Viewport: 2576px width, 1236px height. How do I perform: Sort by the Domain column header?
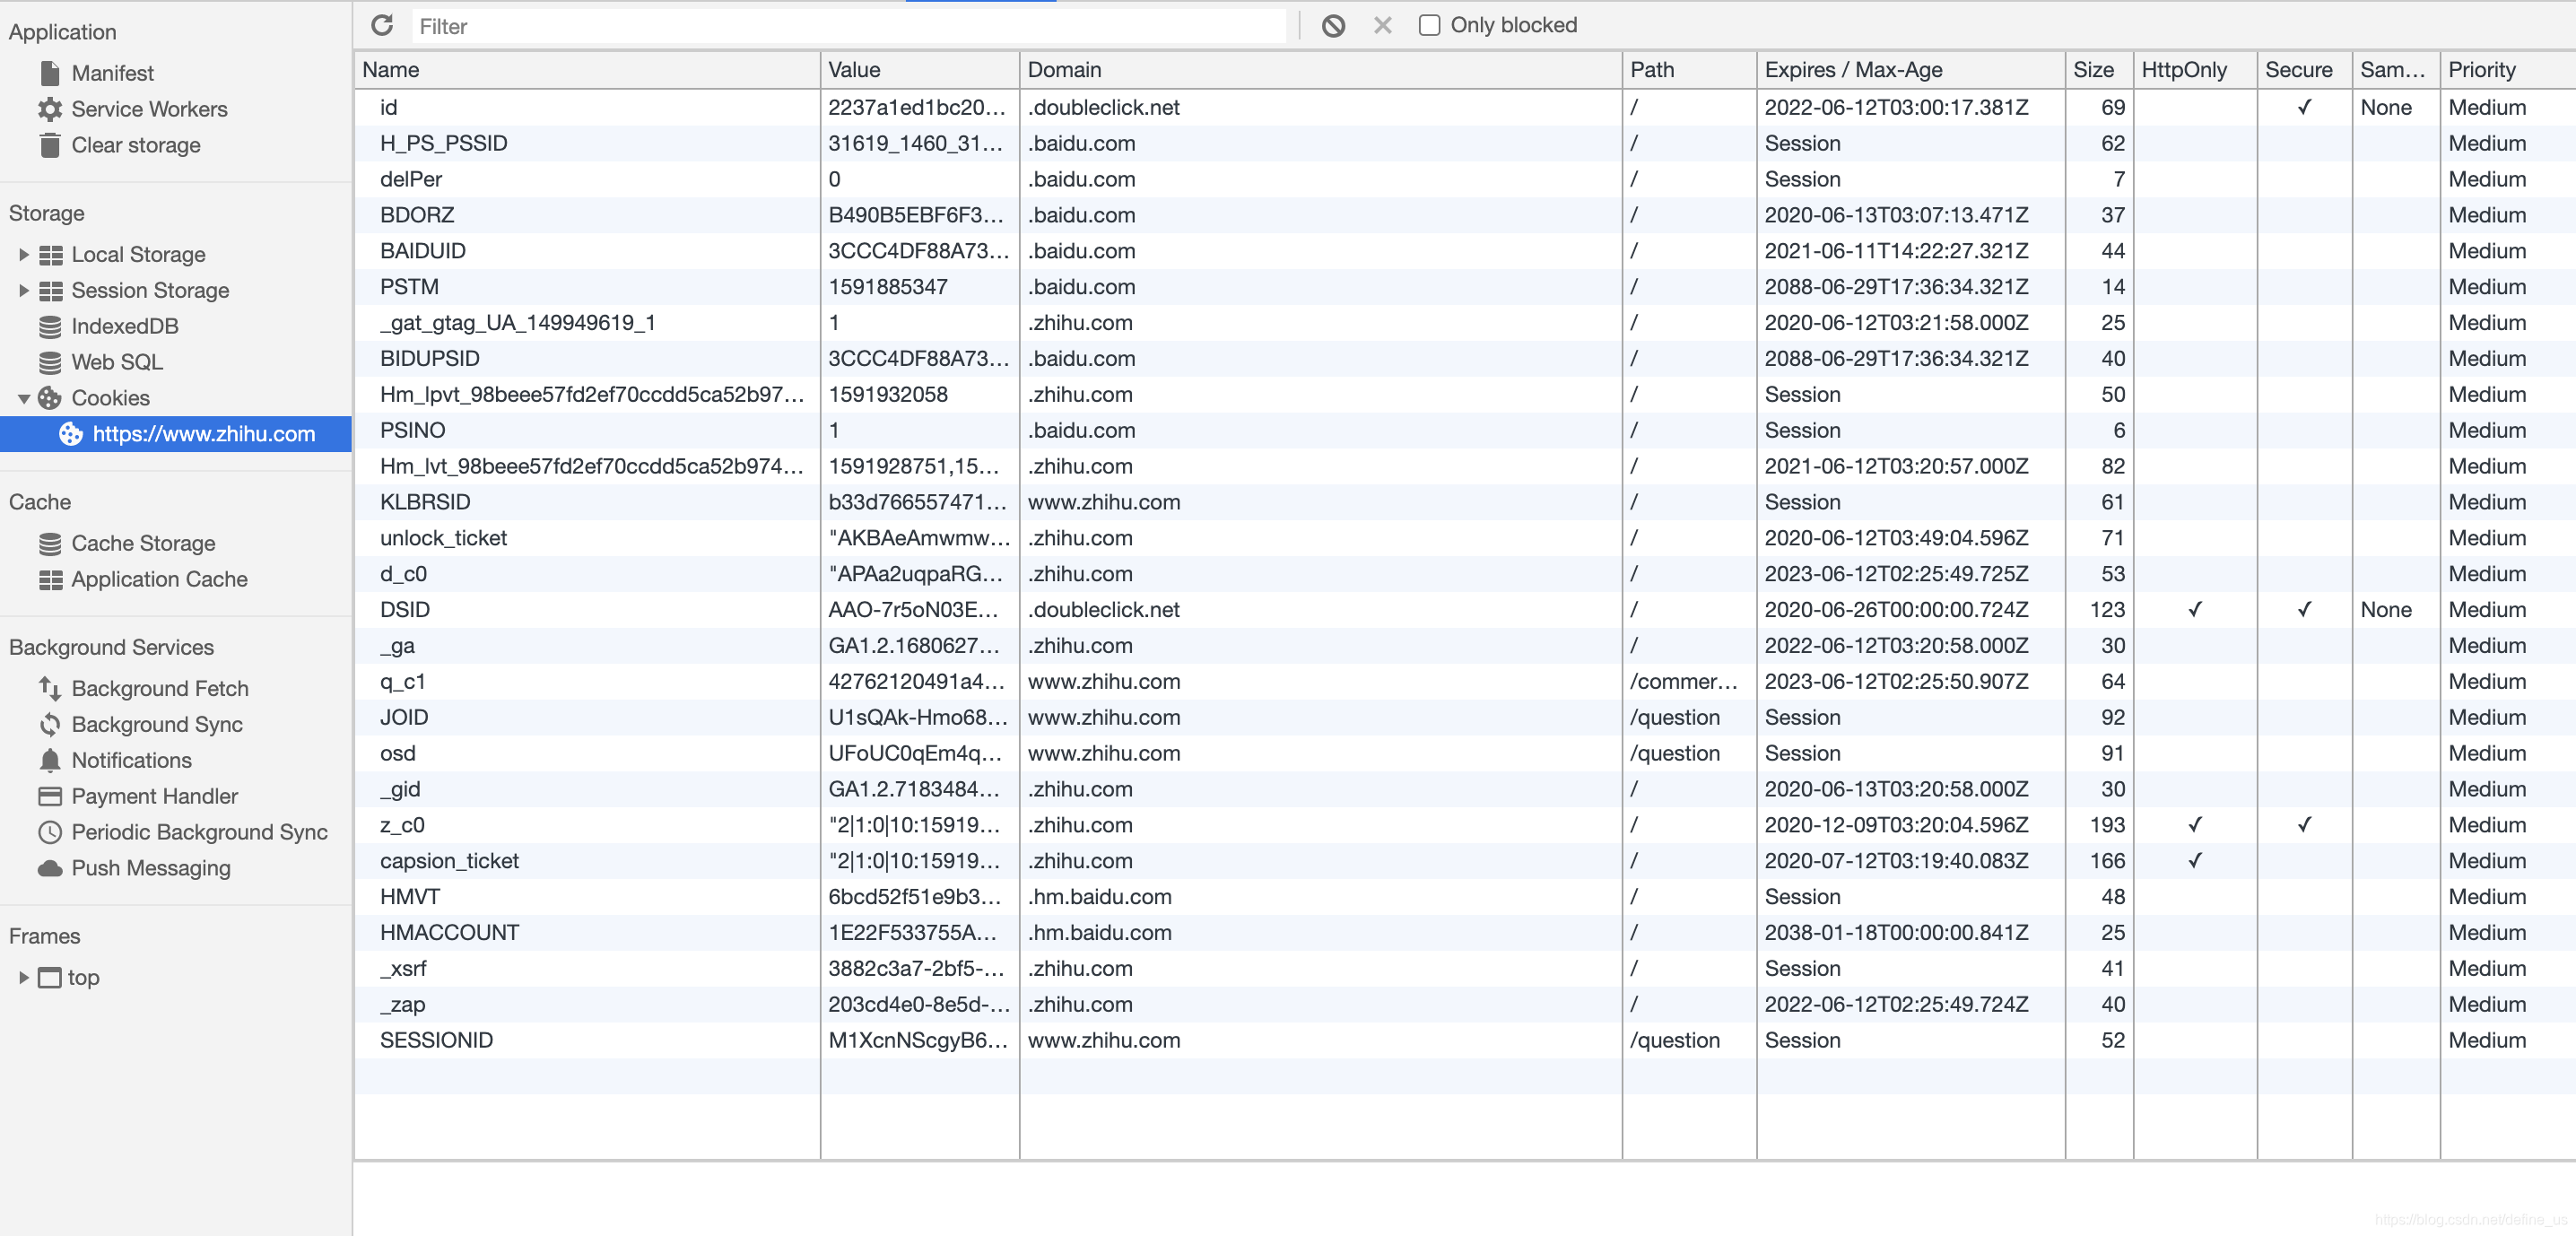pyautogui.click(x=1321, y=70)
